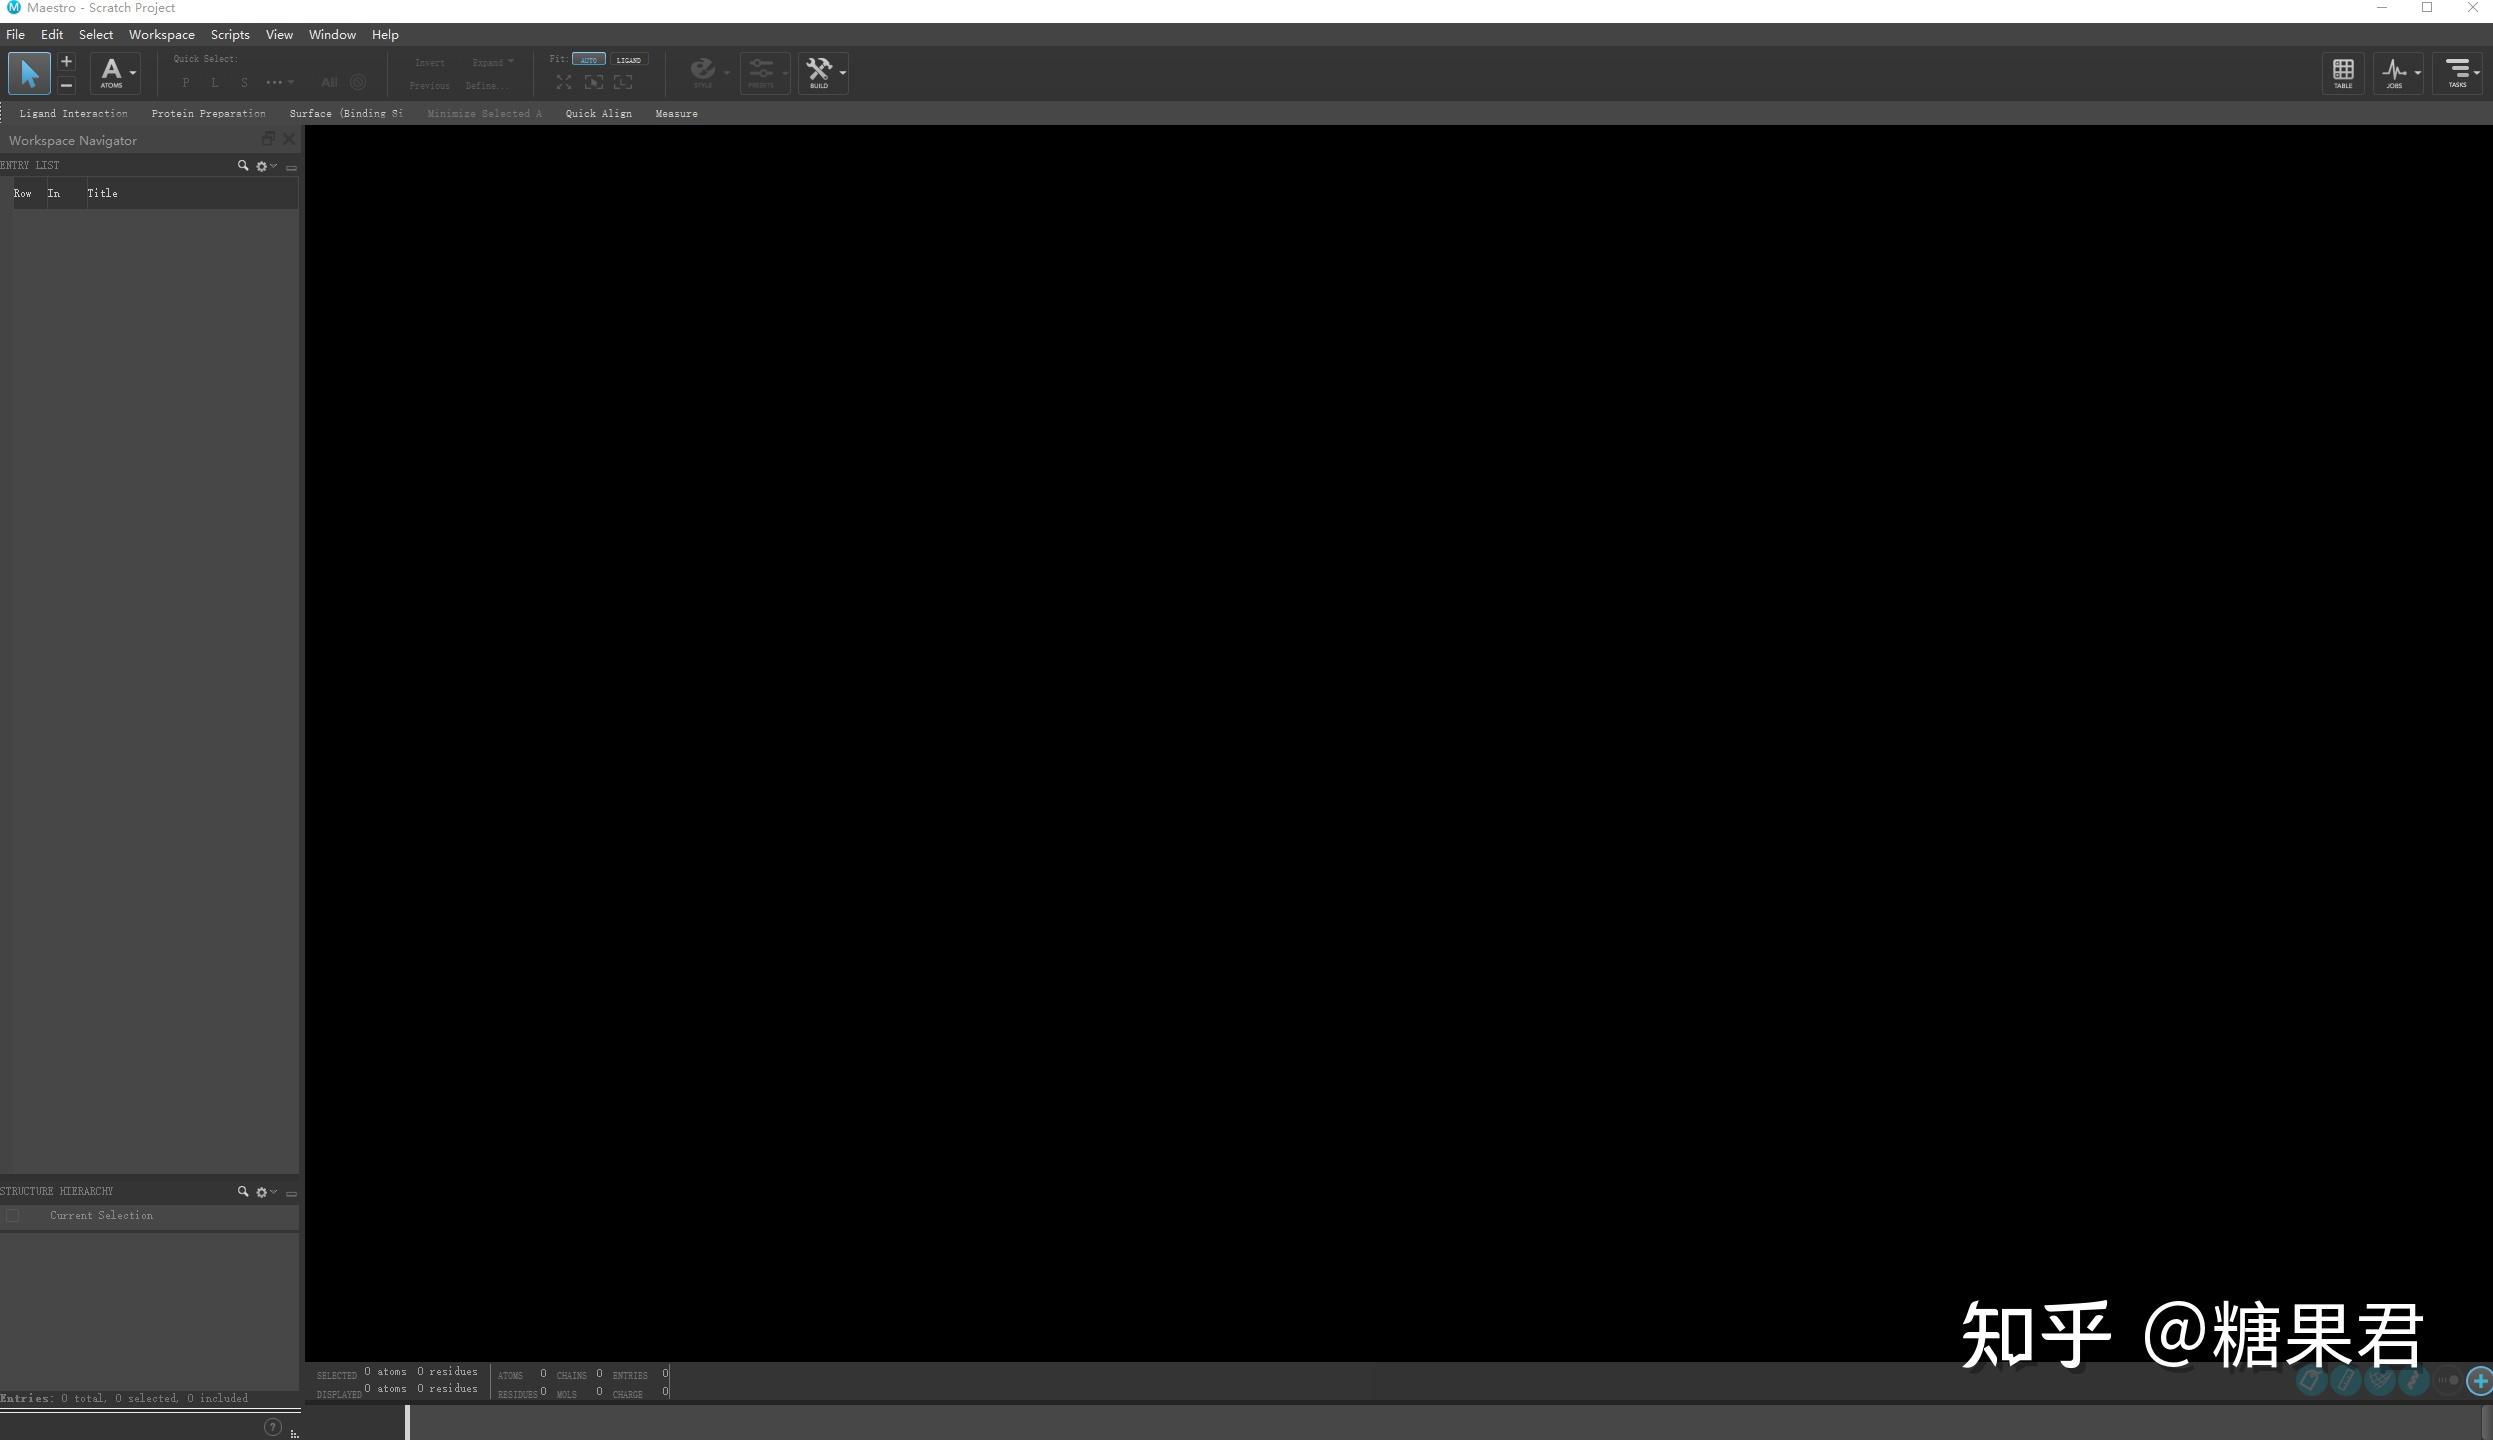This screenshot has width=2493, height=1440.
Task: Select the arrow pick tool
Action: (29, 73)
